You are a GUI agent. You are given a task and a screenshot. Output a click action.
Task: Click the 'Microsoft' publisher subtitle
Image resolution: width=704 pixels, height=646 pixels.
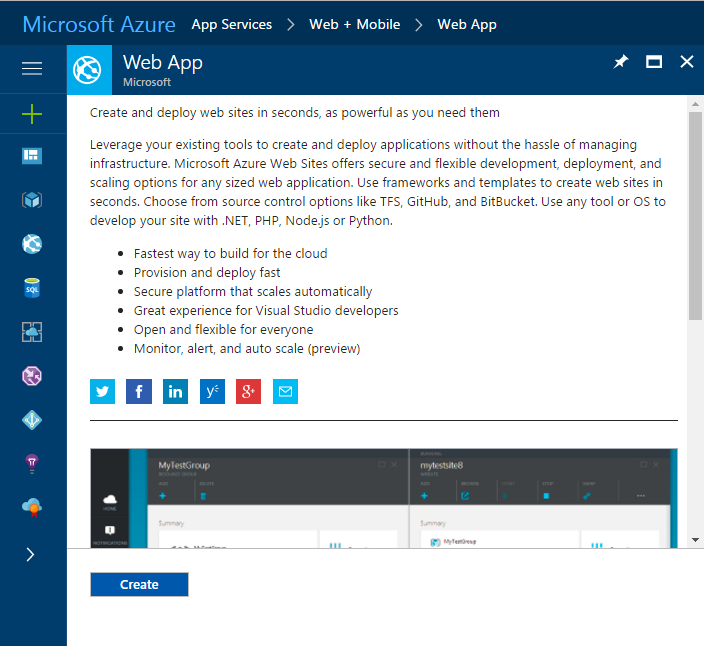tap(147, 82)
